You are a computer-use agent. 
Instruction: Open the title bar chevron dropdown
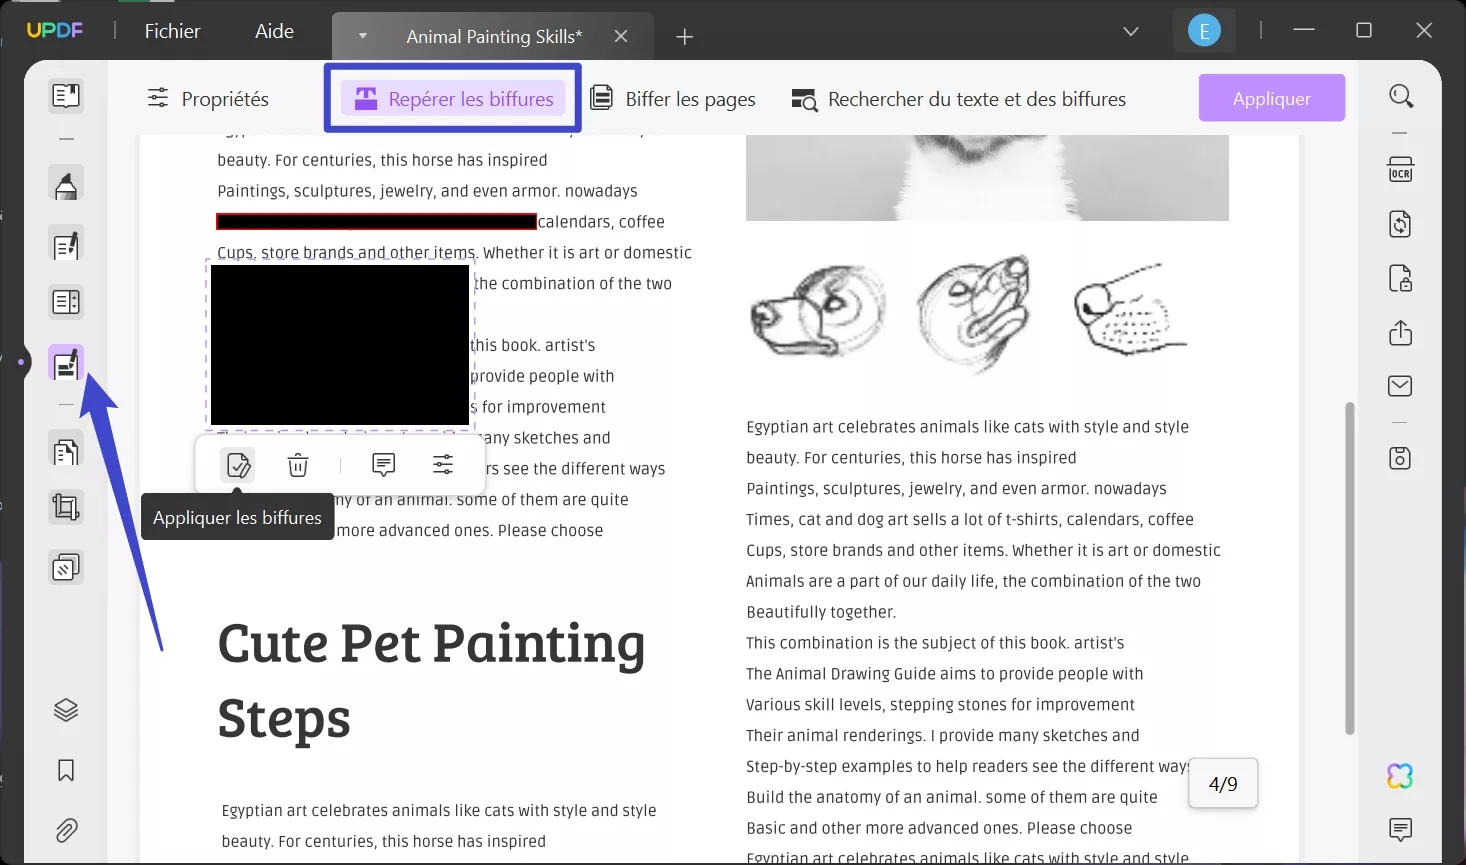[x=1131, y=31]
